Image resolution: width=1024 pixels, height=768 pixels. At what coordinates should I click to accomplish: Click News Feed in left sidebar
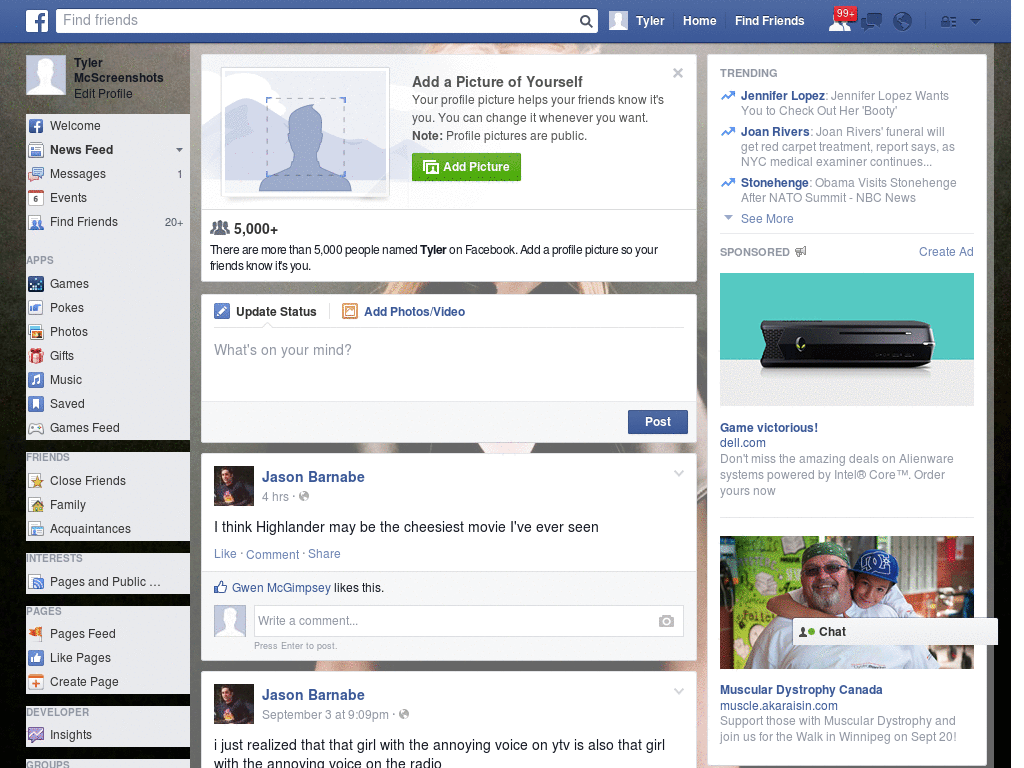click(x=82, y=150)
